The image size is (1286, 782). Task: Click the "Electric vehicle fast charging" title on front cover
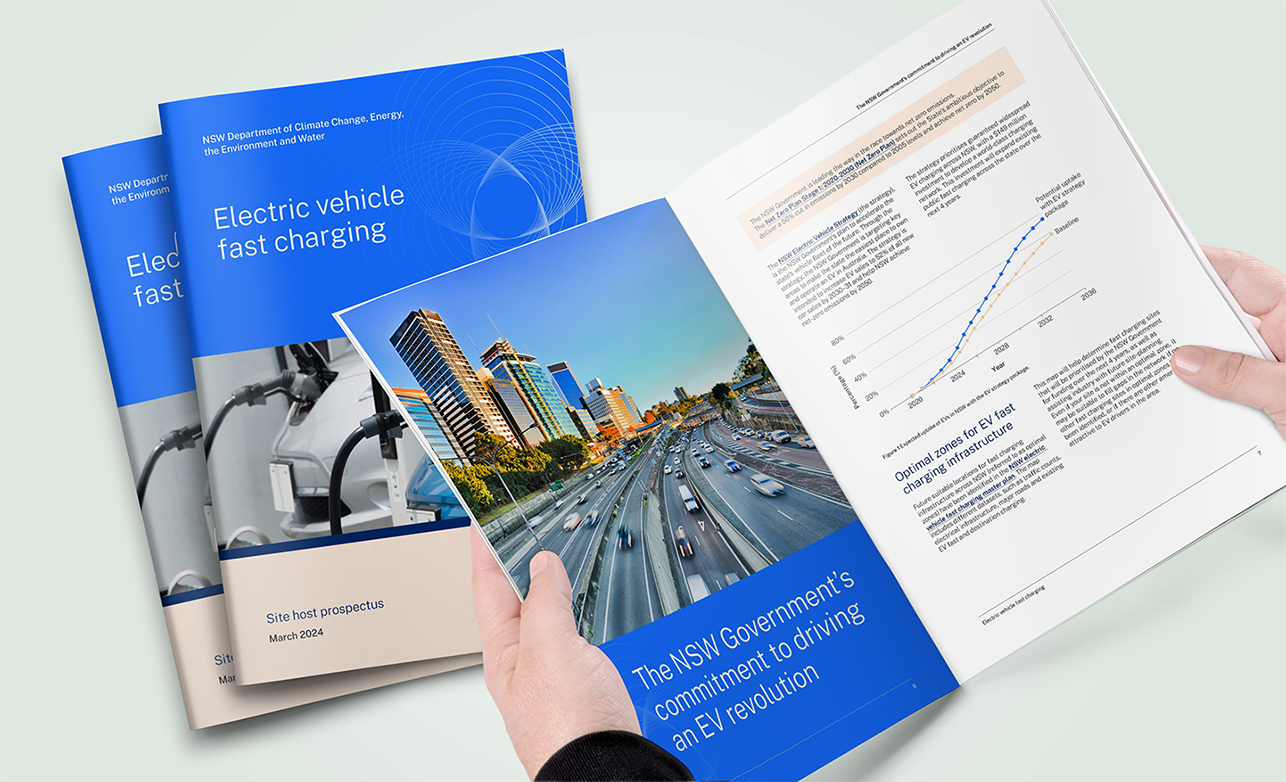[309, 221]
